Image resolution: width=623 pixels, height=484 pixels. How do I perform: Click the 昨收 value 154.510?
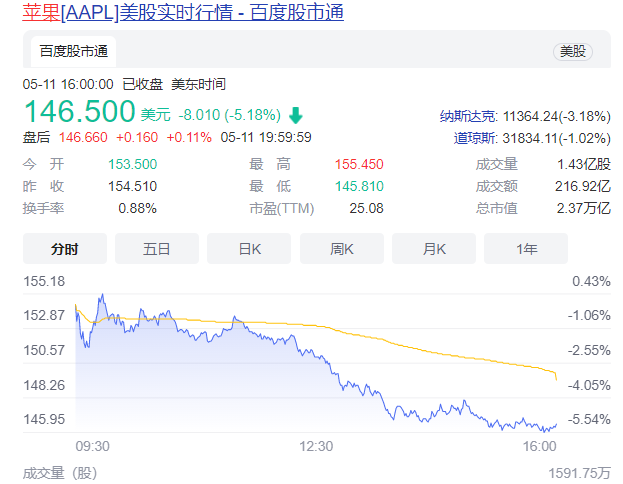tap(133, 186)
